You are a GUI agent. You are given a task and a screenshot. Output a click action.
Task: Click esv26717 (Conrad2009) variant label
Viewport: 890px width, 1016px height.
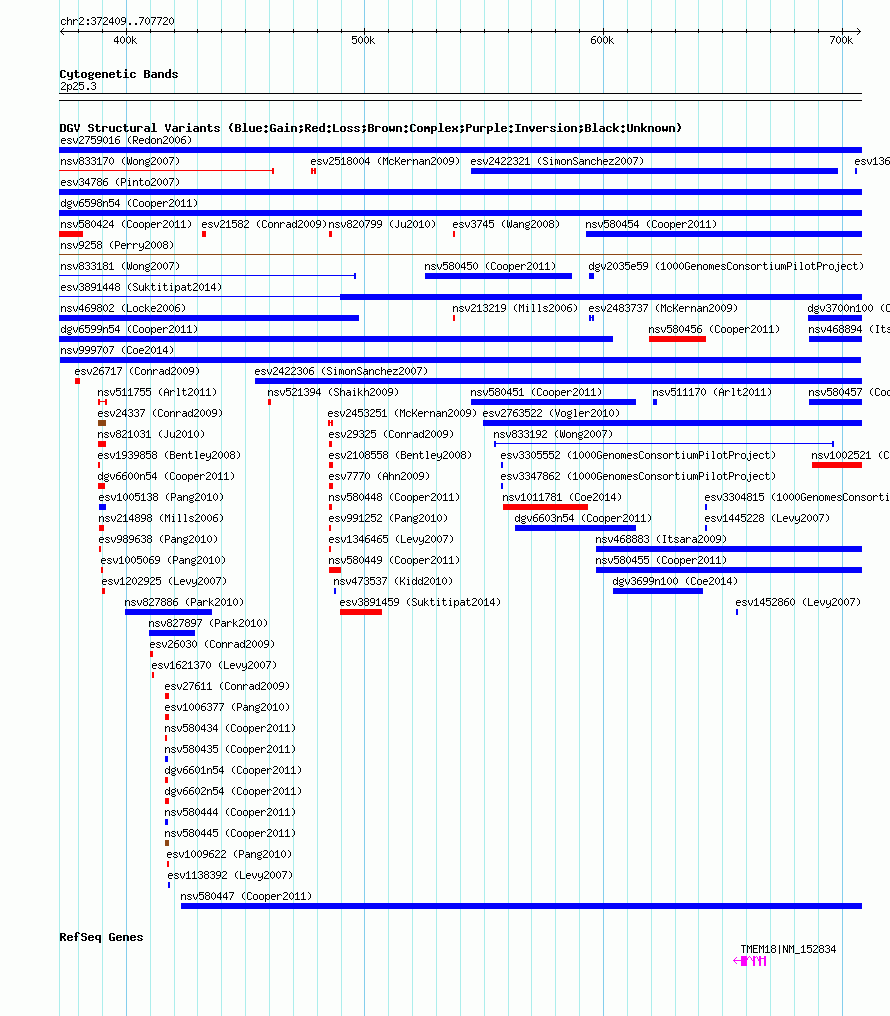coord(137,372)
